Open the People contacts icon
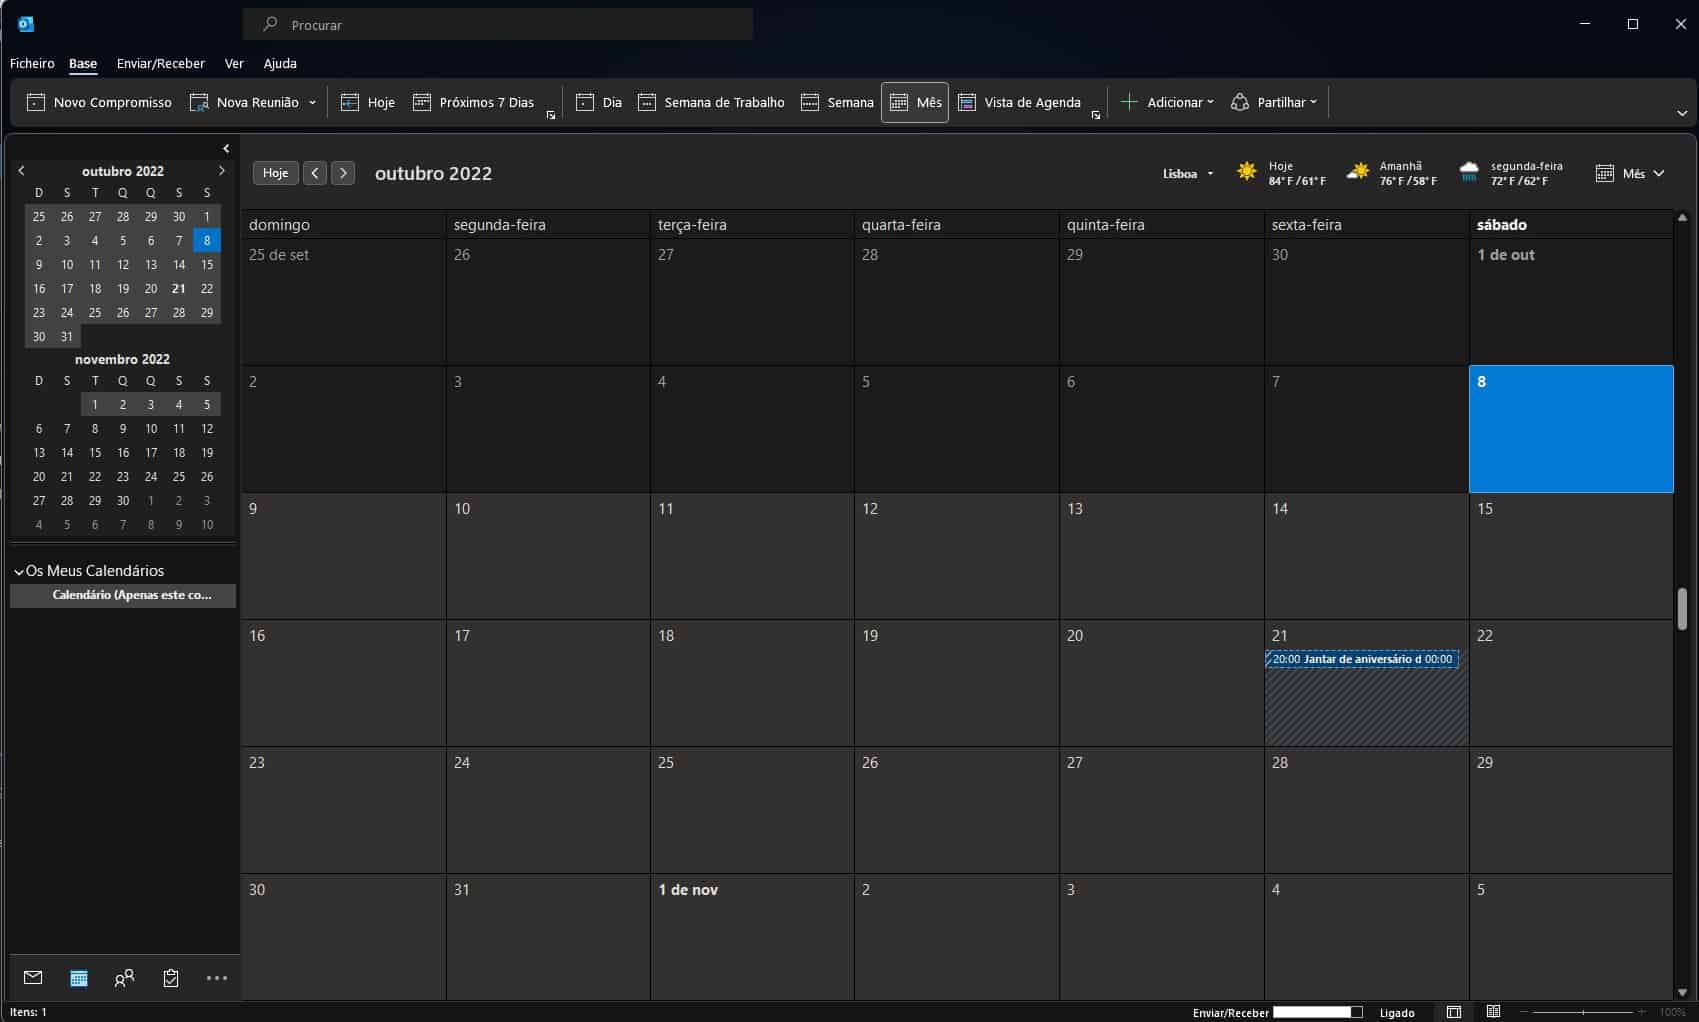1699x1022 pixels. (124, 978)
